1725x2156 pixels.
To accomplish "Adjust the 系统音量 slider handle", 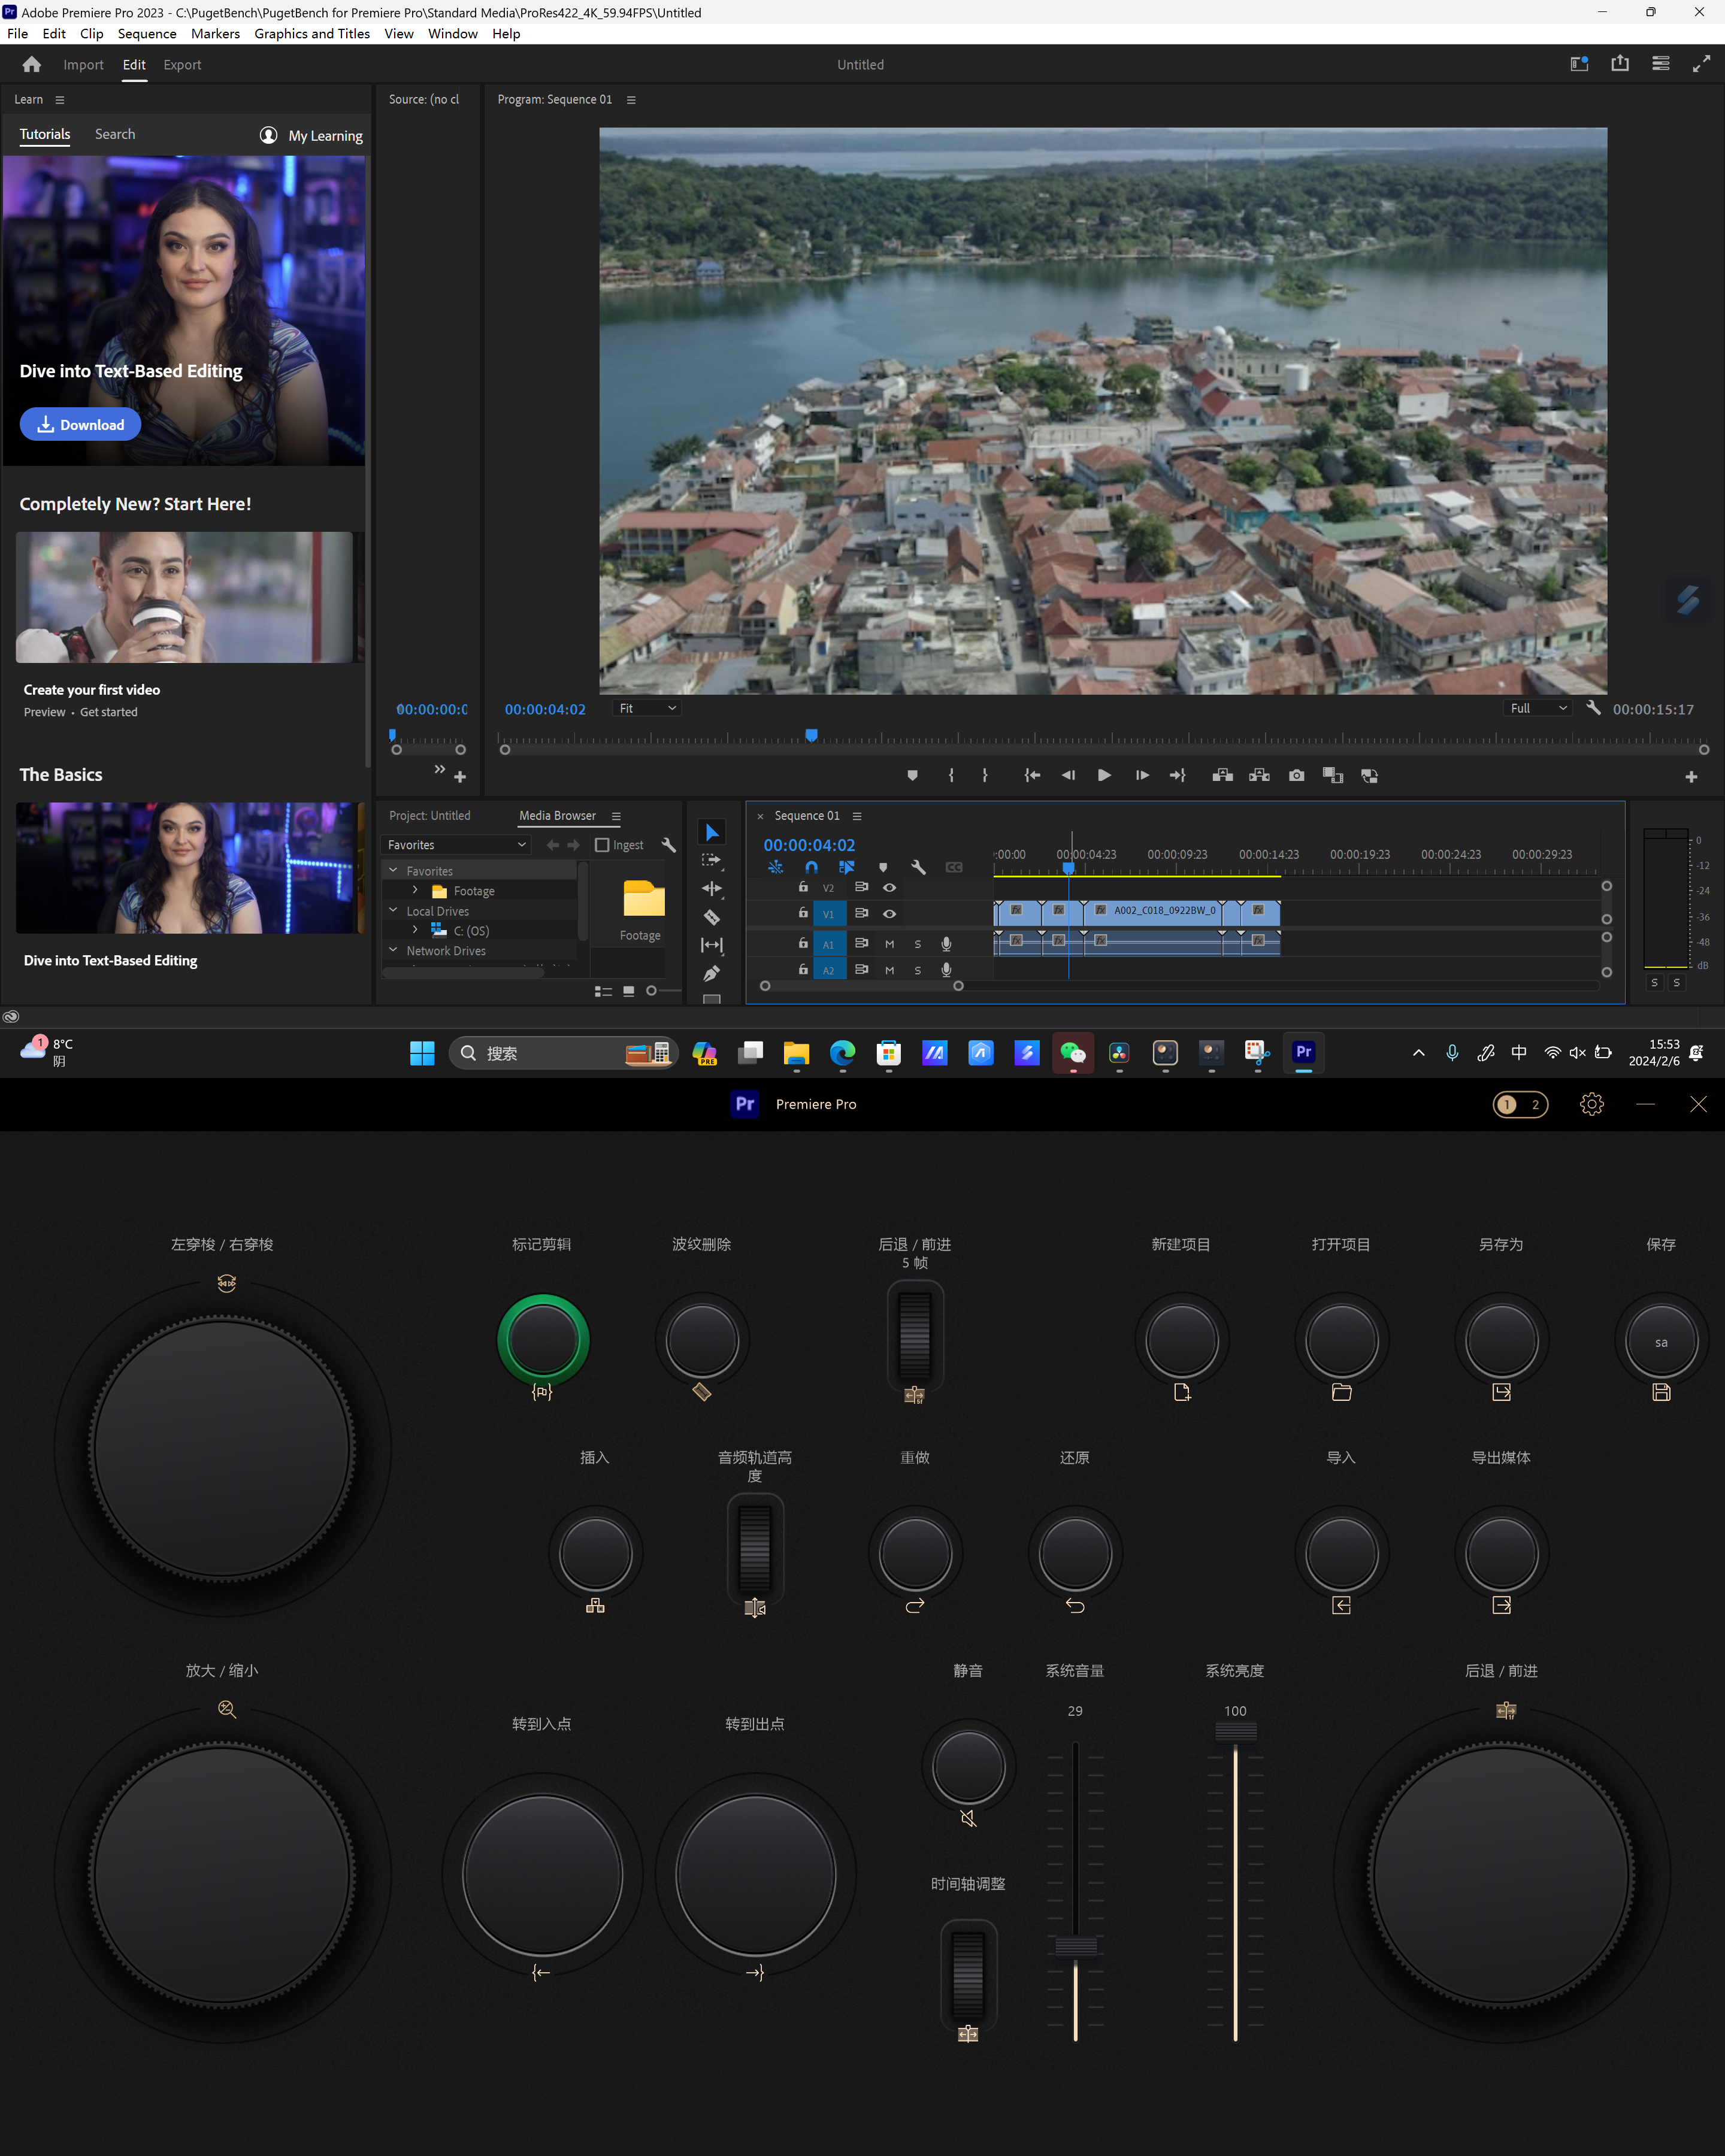I will pyautogui.click(x=1075, y=1946).
